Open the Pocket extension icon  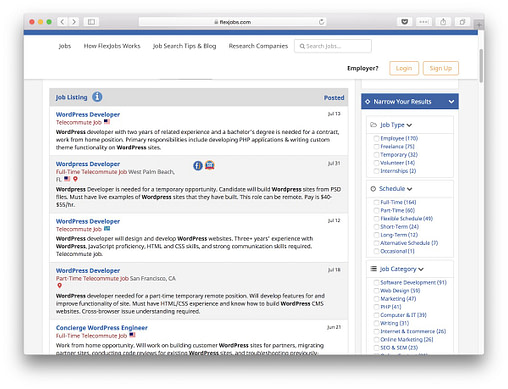[405, 22]
